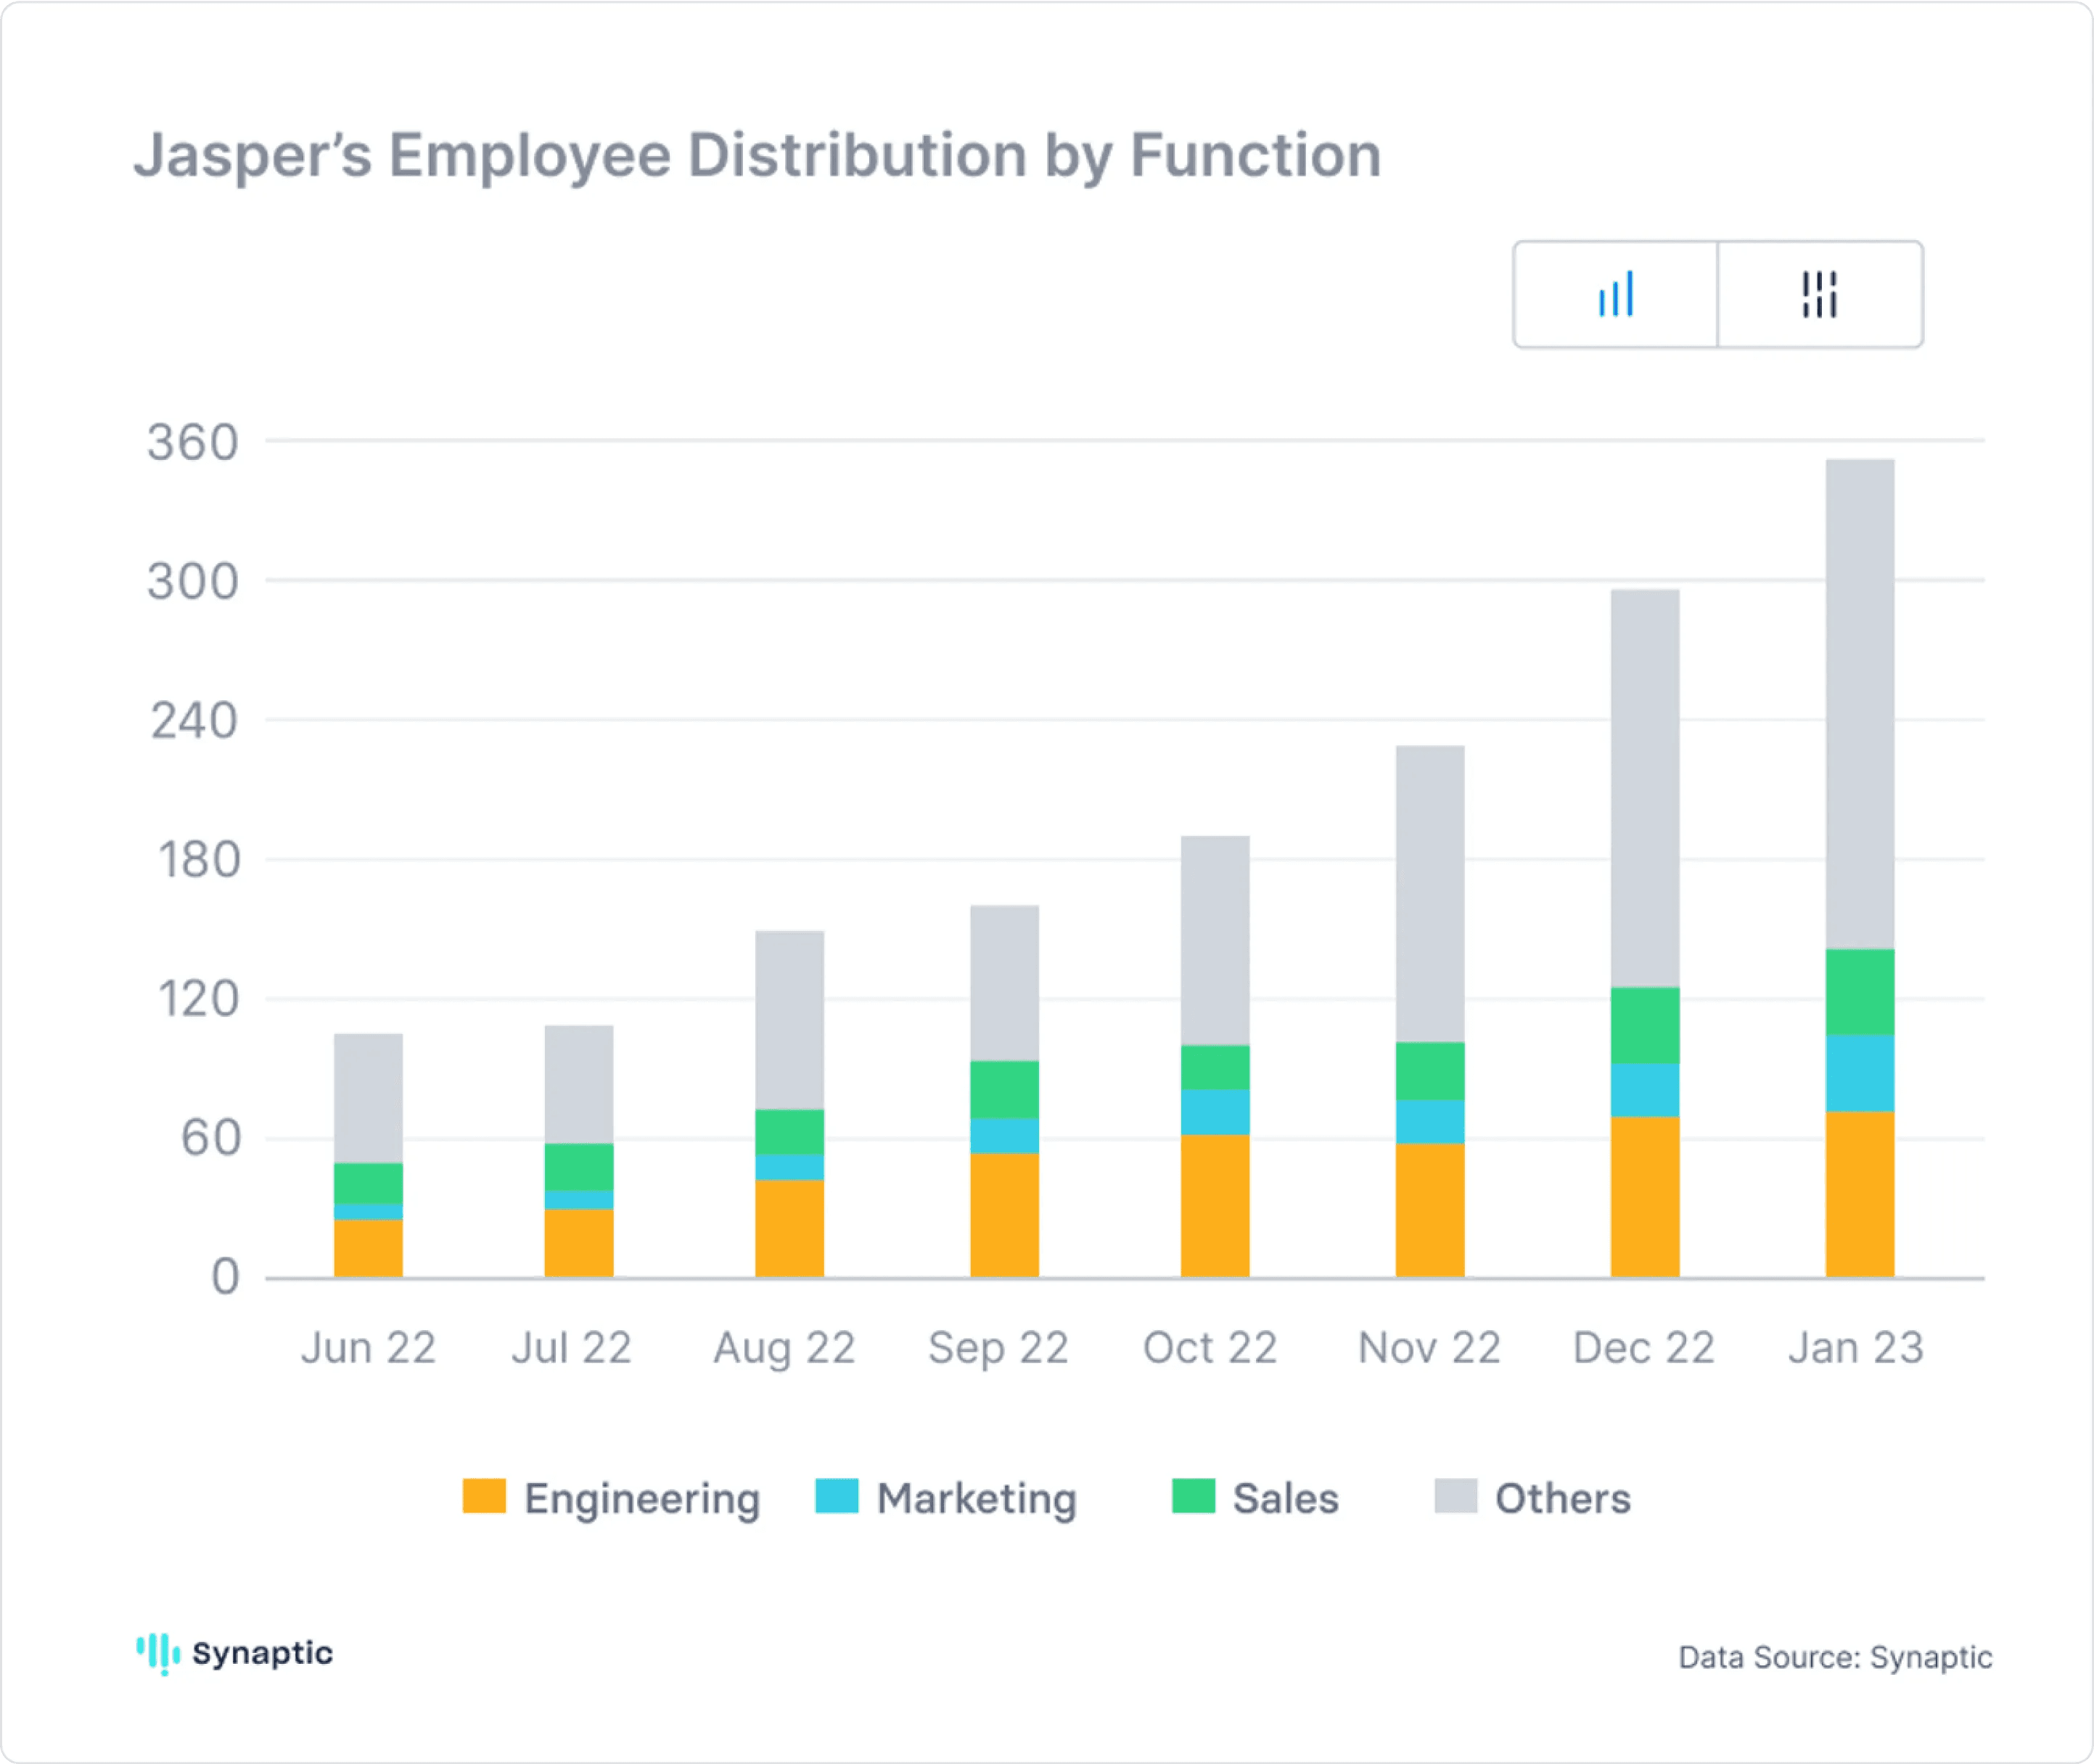Select the Jan 23 Others bar segment
This screenshot has height=1764, width=2094.
1859,703
